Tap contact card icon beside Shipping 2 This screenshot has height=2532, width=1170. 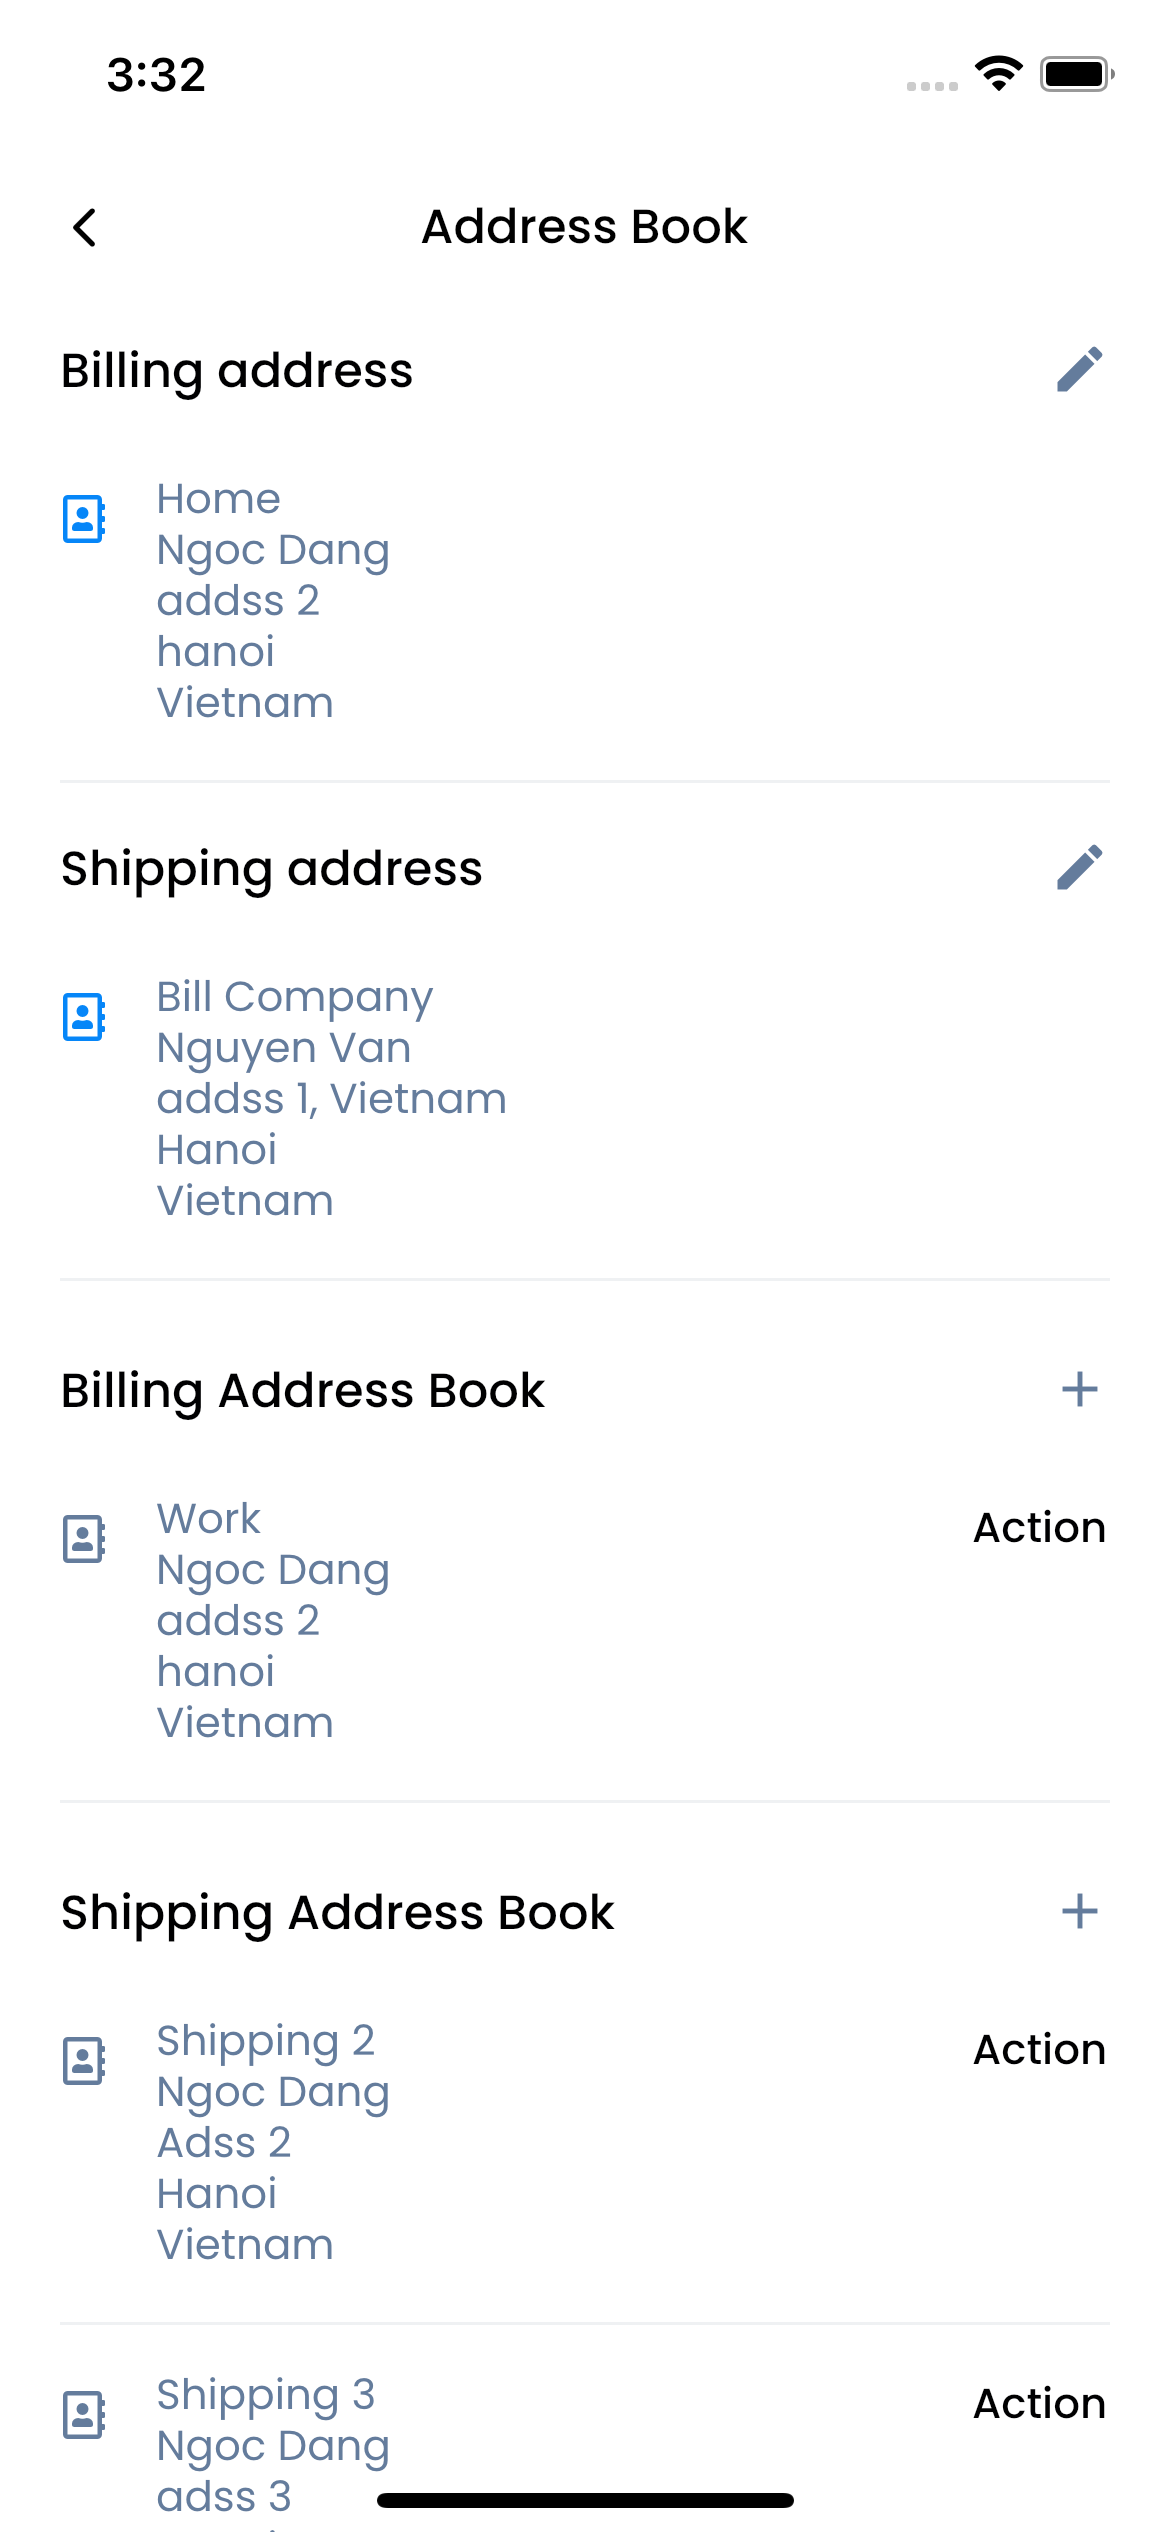[83, 2059]
